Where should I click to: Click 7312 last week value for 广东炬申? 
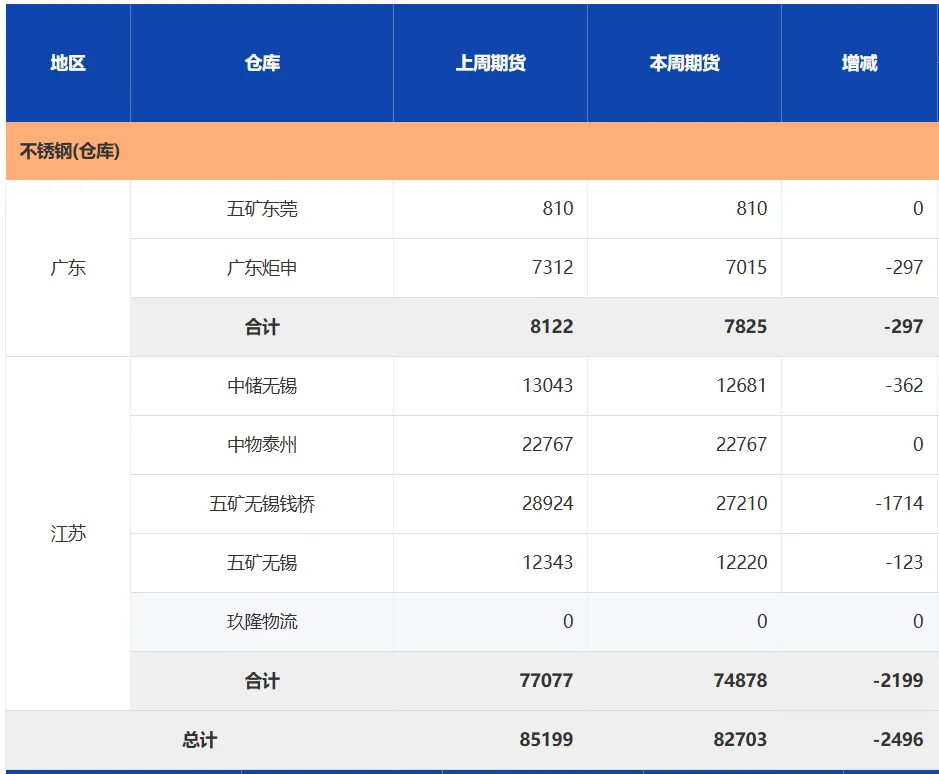(x=552, y=267)
